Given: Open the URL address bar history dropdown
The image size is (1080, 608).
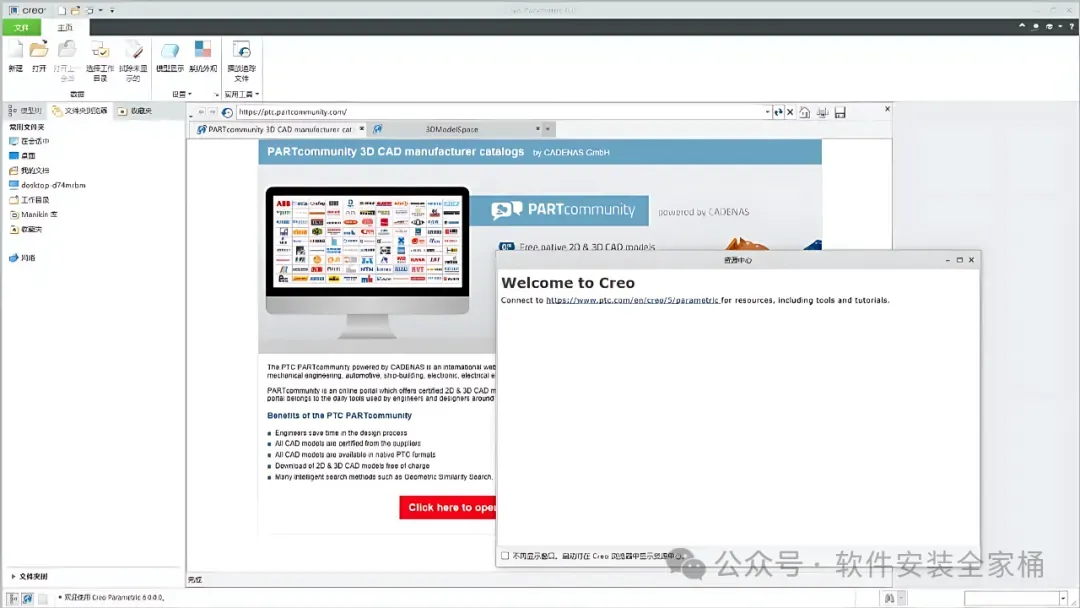Looking at the screenshot, I should [x=767, y=112].
